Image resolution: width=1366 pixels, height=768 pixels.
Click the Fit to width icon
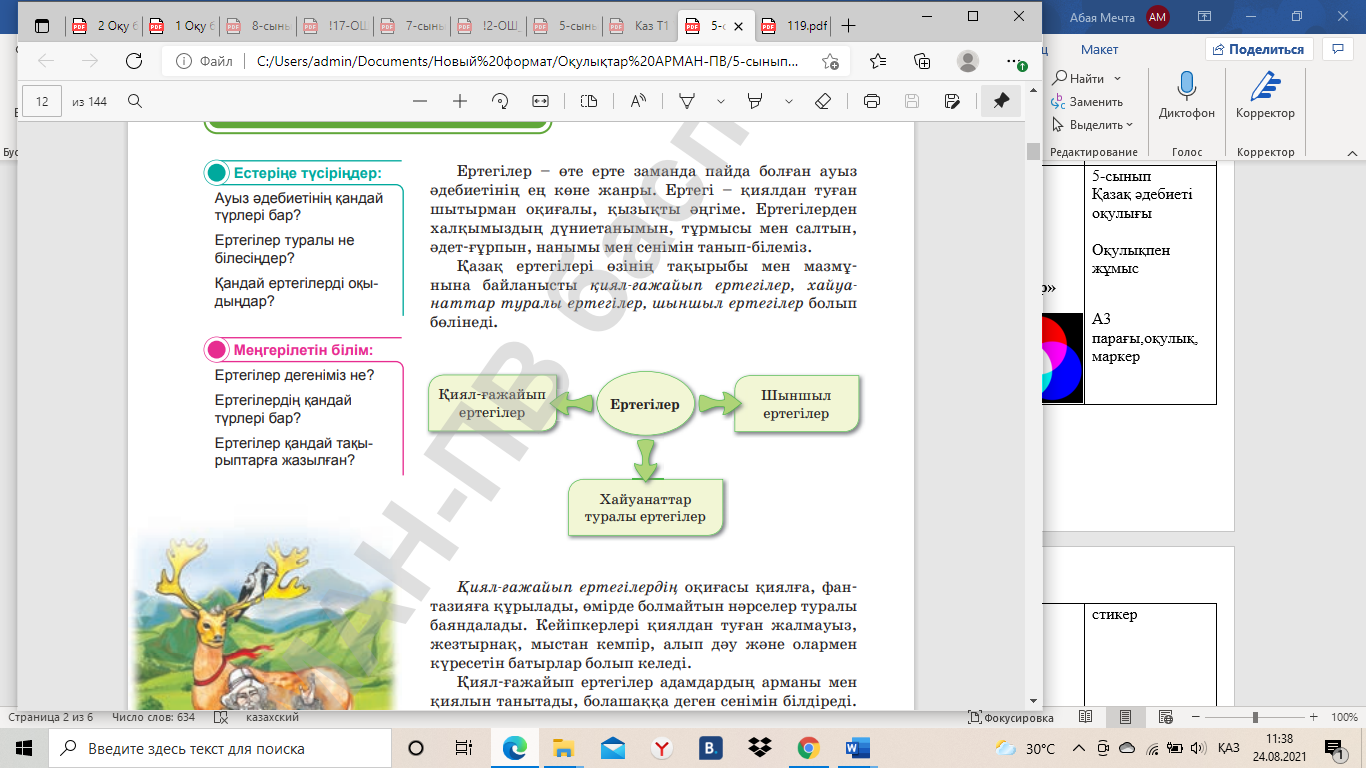[541, 101]
